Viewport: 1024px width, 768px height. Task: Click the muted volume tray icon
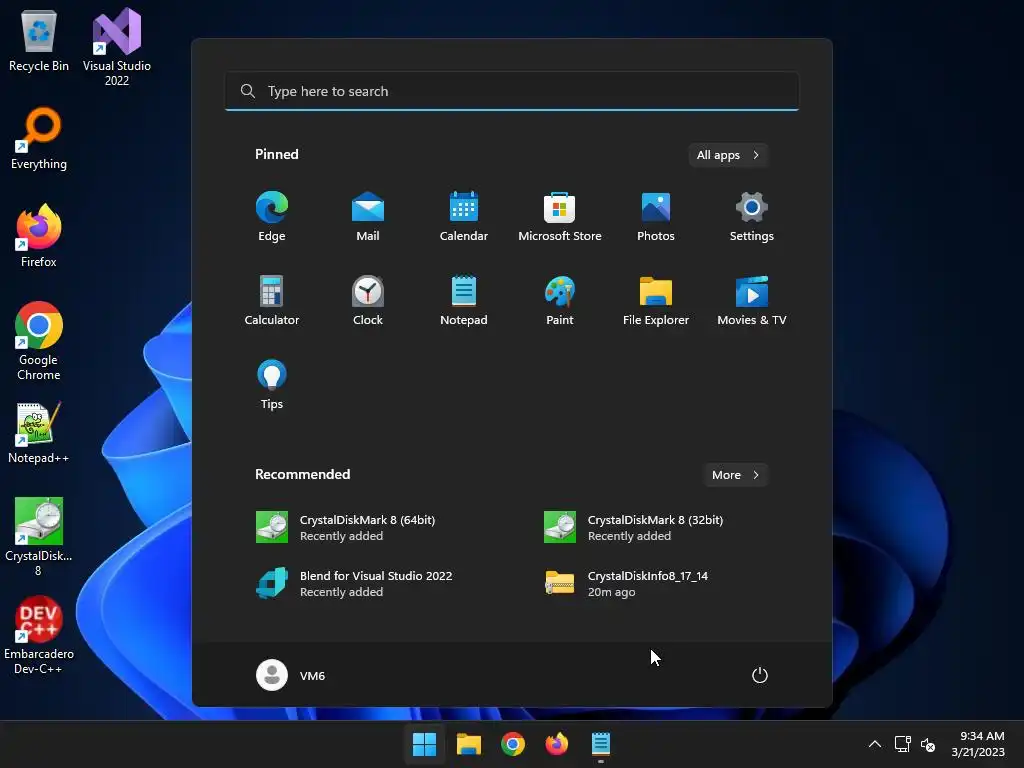pos(928,744)
